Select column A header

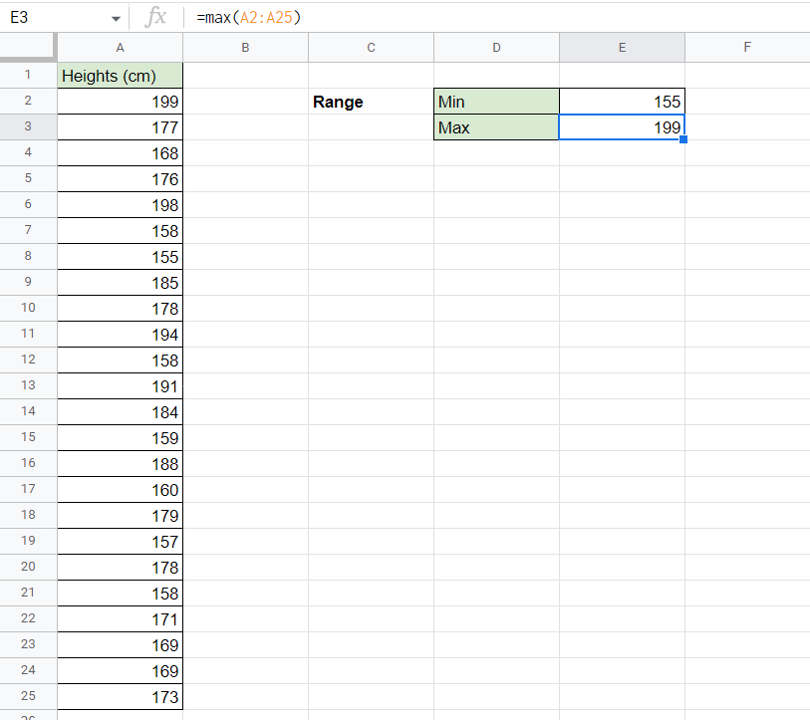pyautogui.click(x=120, y=48)
